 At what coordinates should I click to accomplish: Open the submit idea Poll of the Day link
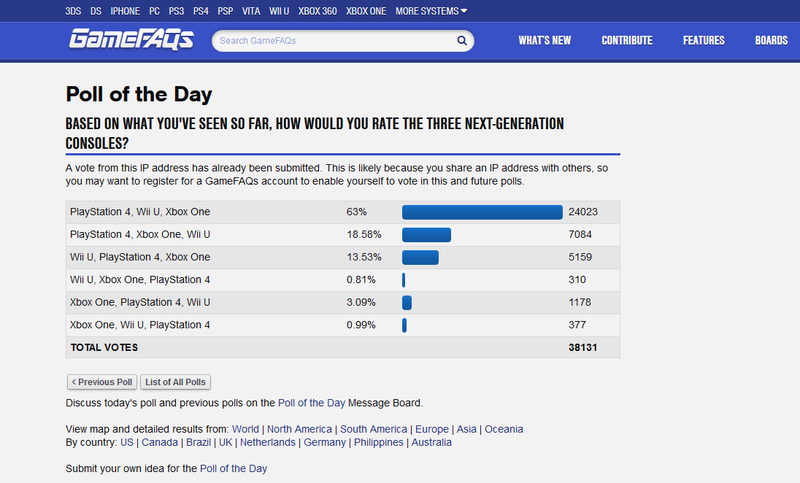click(233, 468)
